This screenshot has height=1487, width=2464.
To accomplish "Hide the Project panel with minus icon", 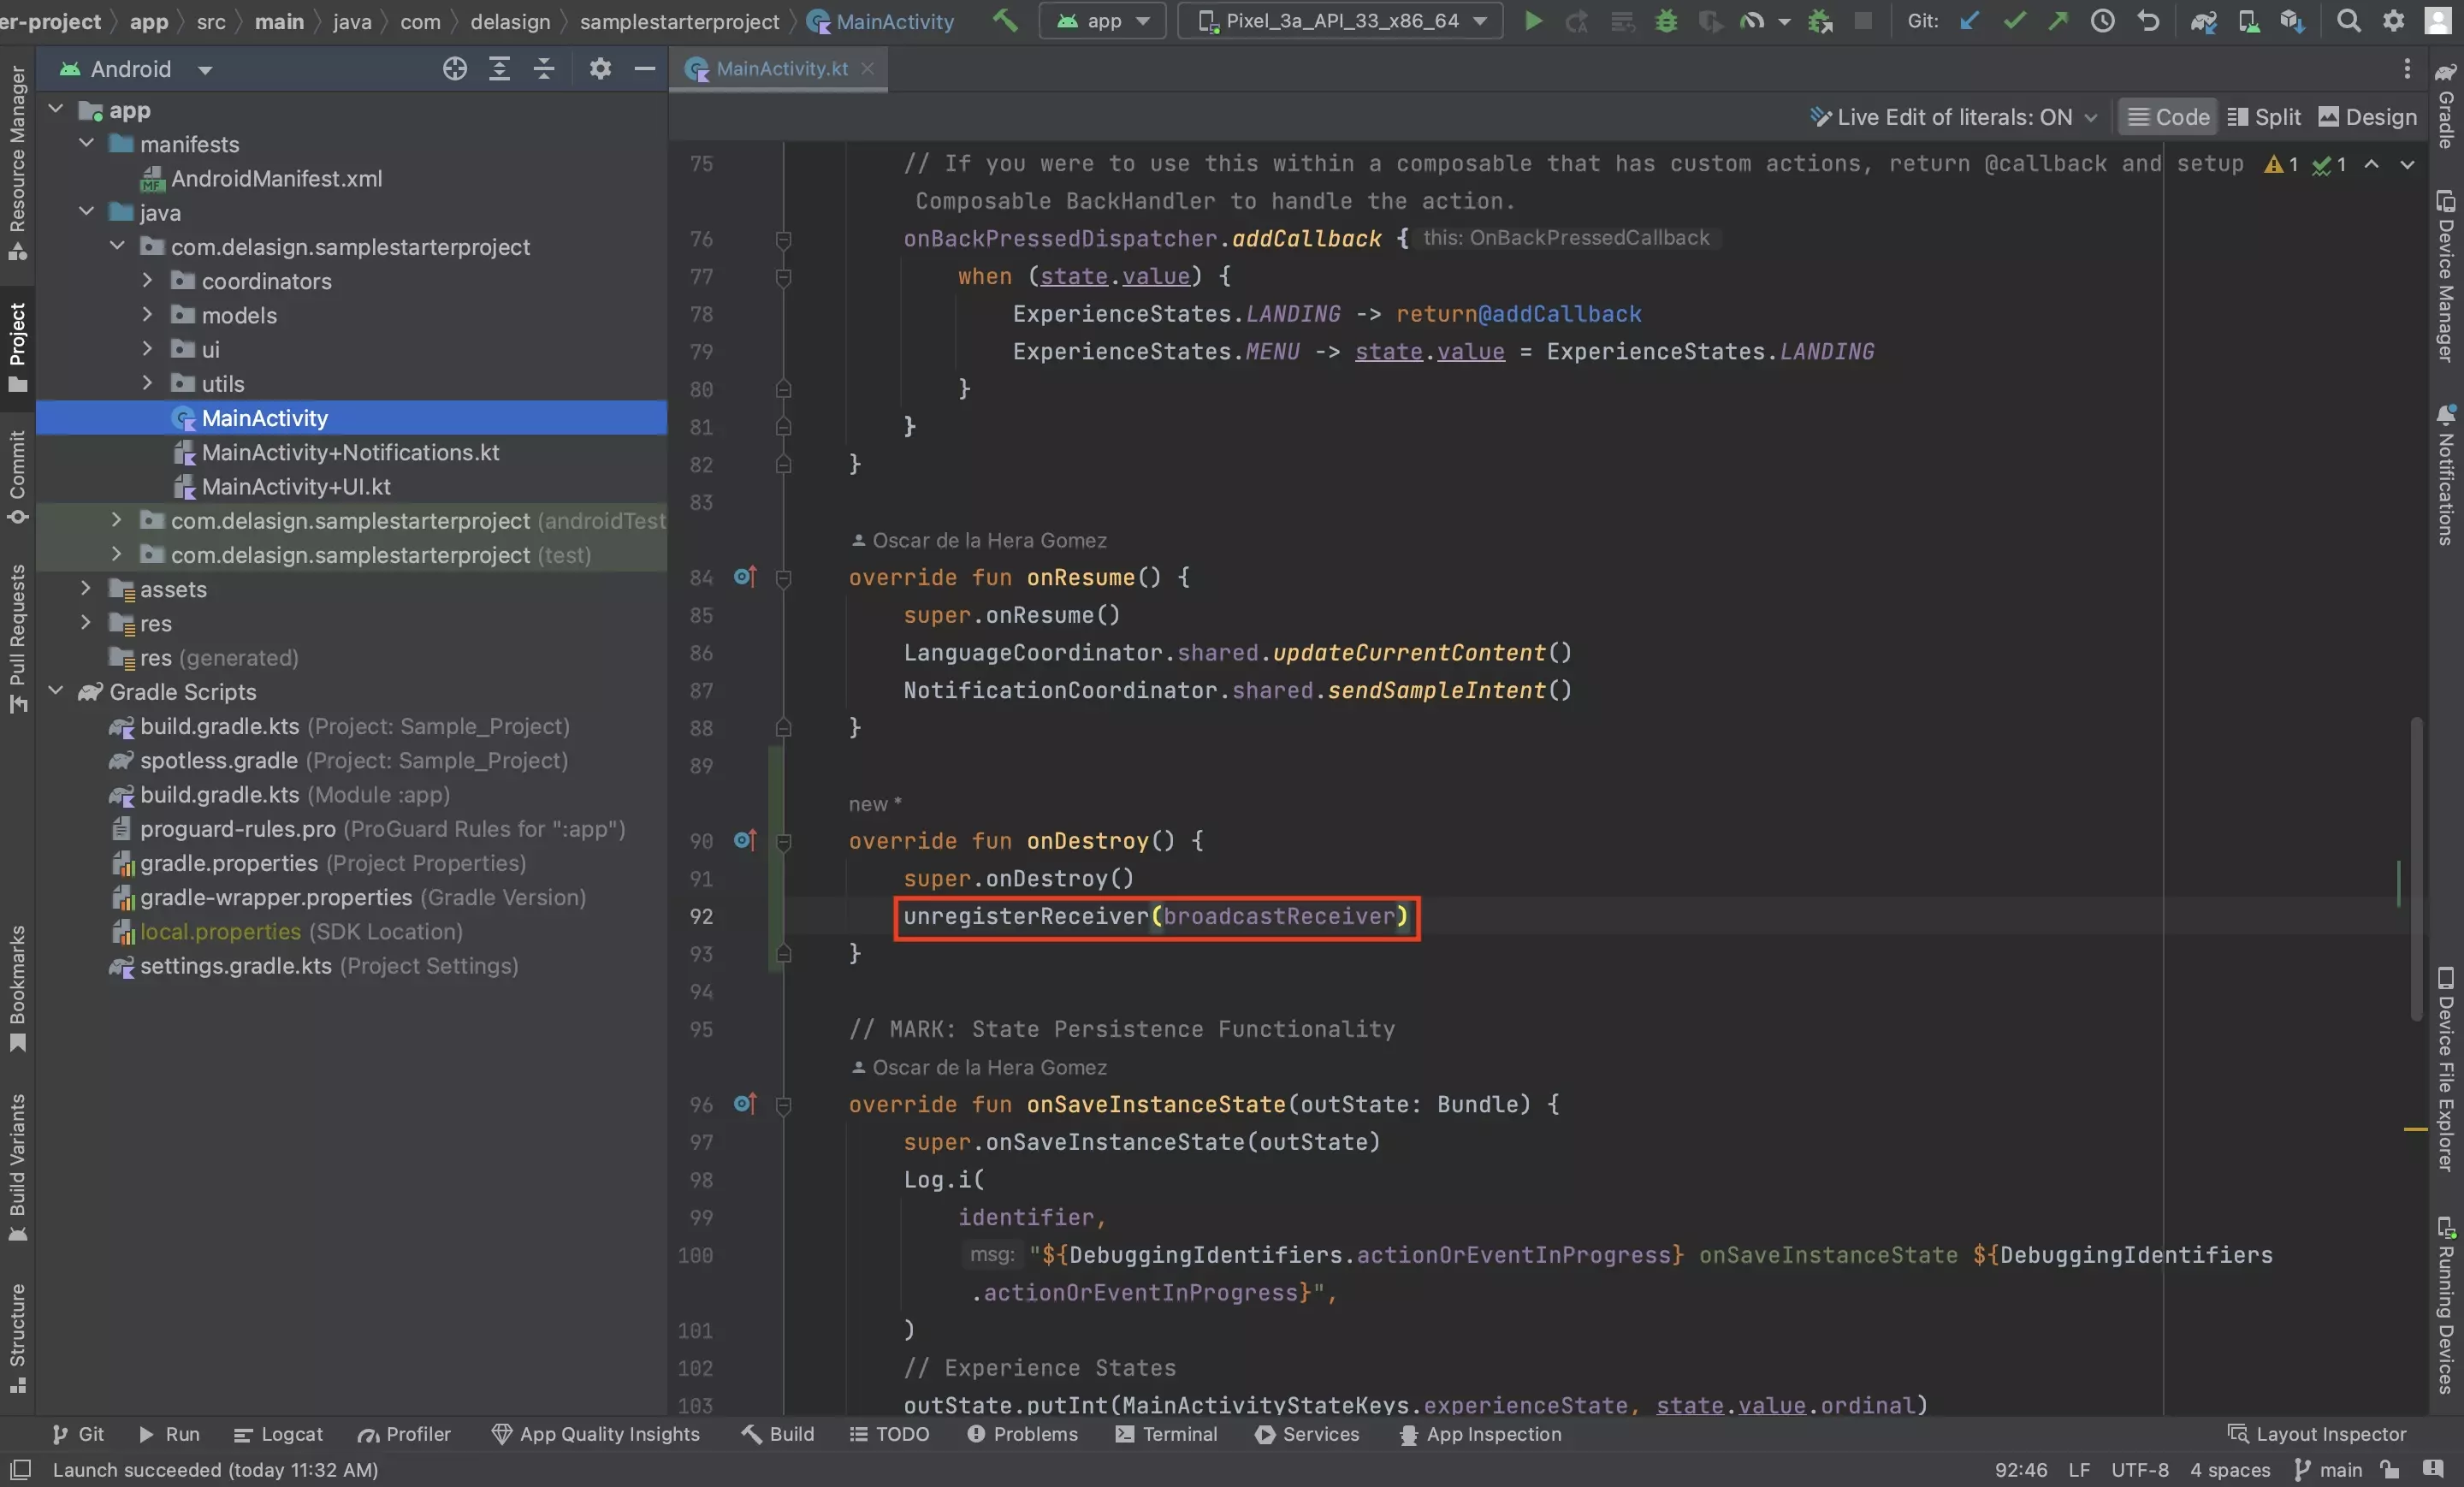I will 645,69.
